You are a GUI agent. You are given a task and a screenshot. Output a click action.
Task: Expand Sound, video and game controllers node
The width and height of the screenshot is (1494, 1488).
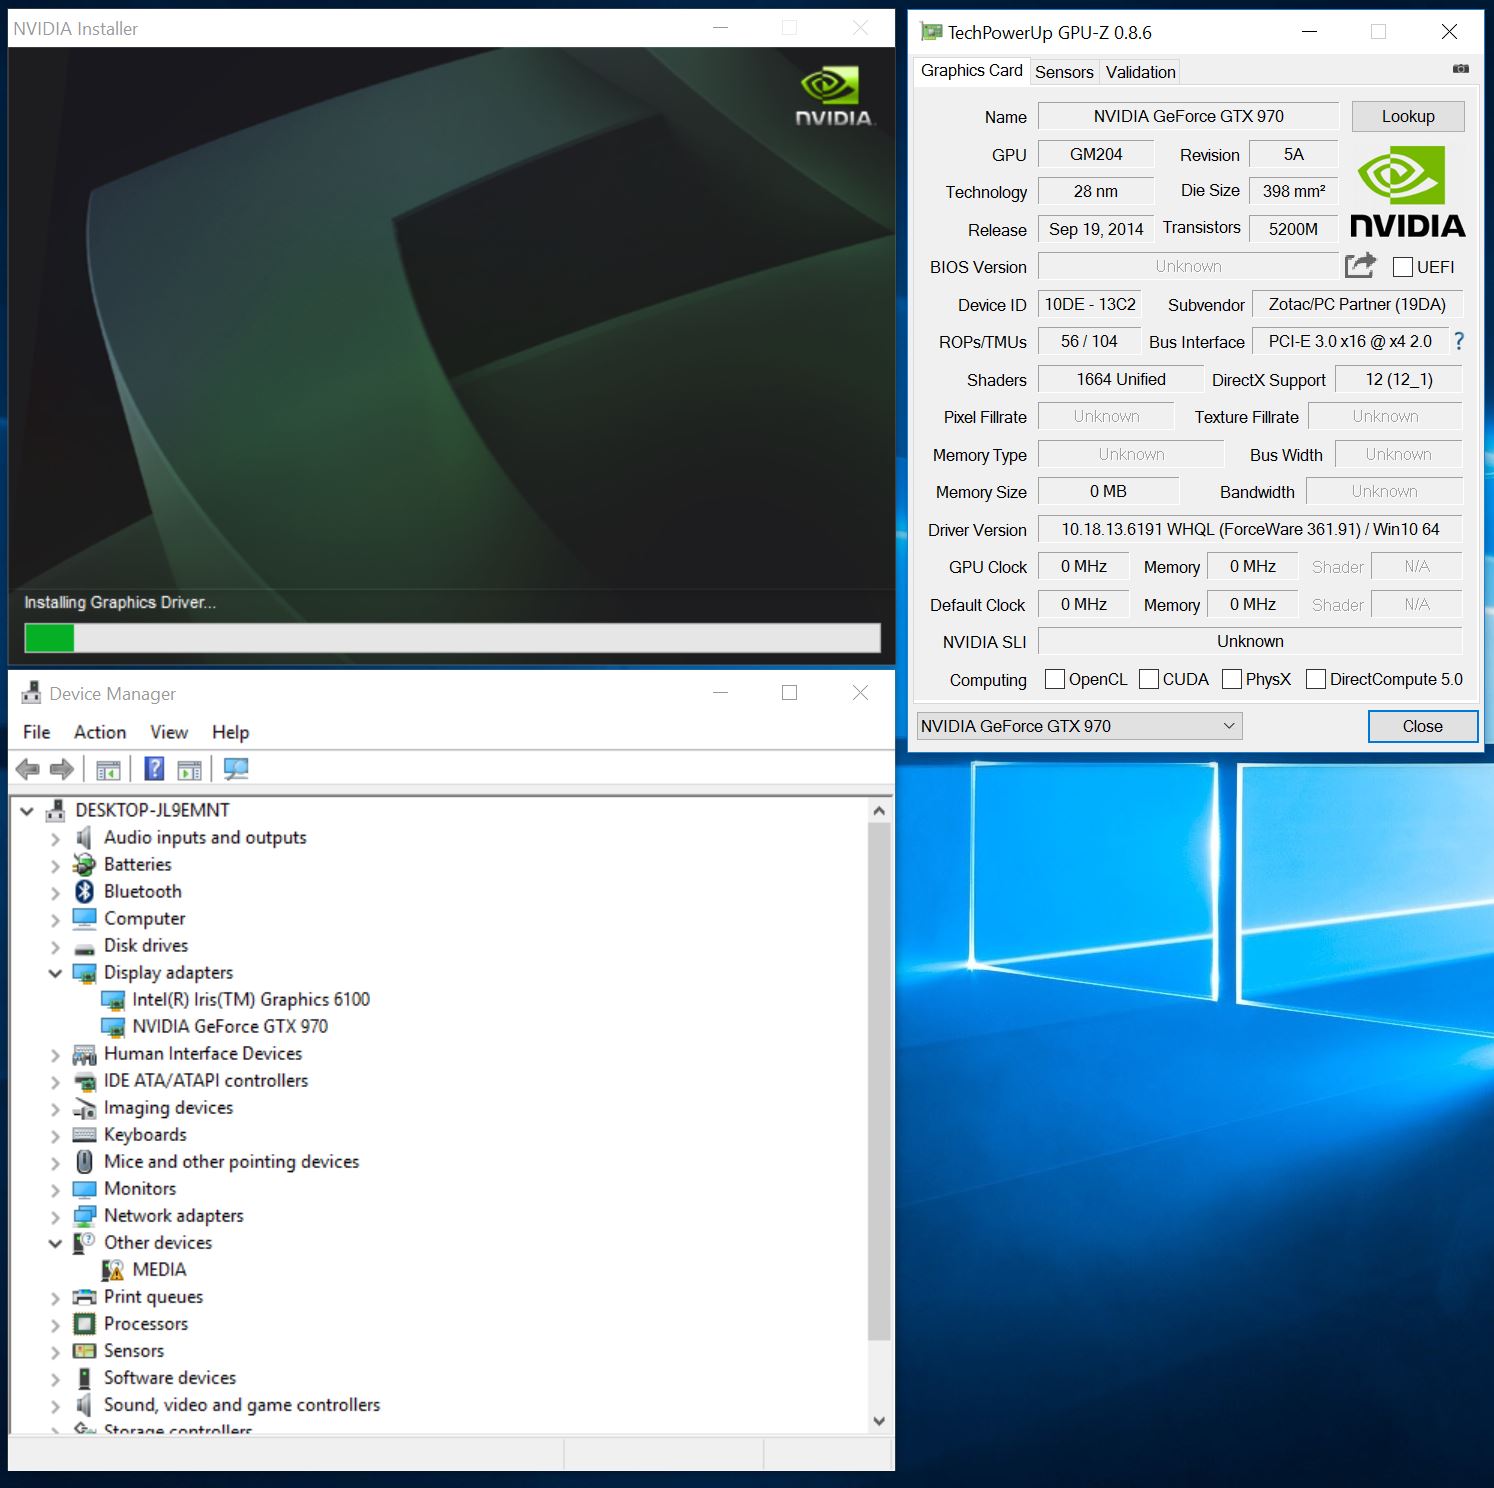tap(55, 1405)
